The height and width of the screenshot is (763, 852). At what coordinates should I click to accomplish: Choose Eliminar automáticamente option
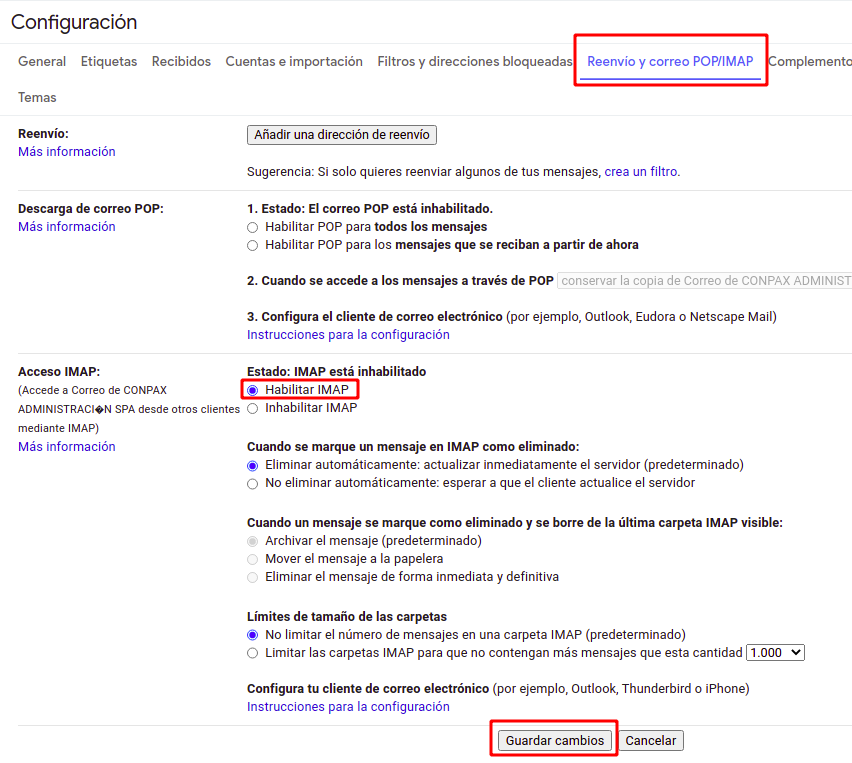tap(252, 465)
